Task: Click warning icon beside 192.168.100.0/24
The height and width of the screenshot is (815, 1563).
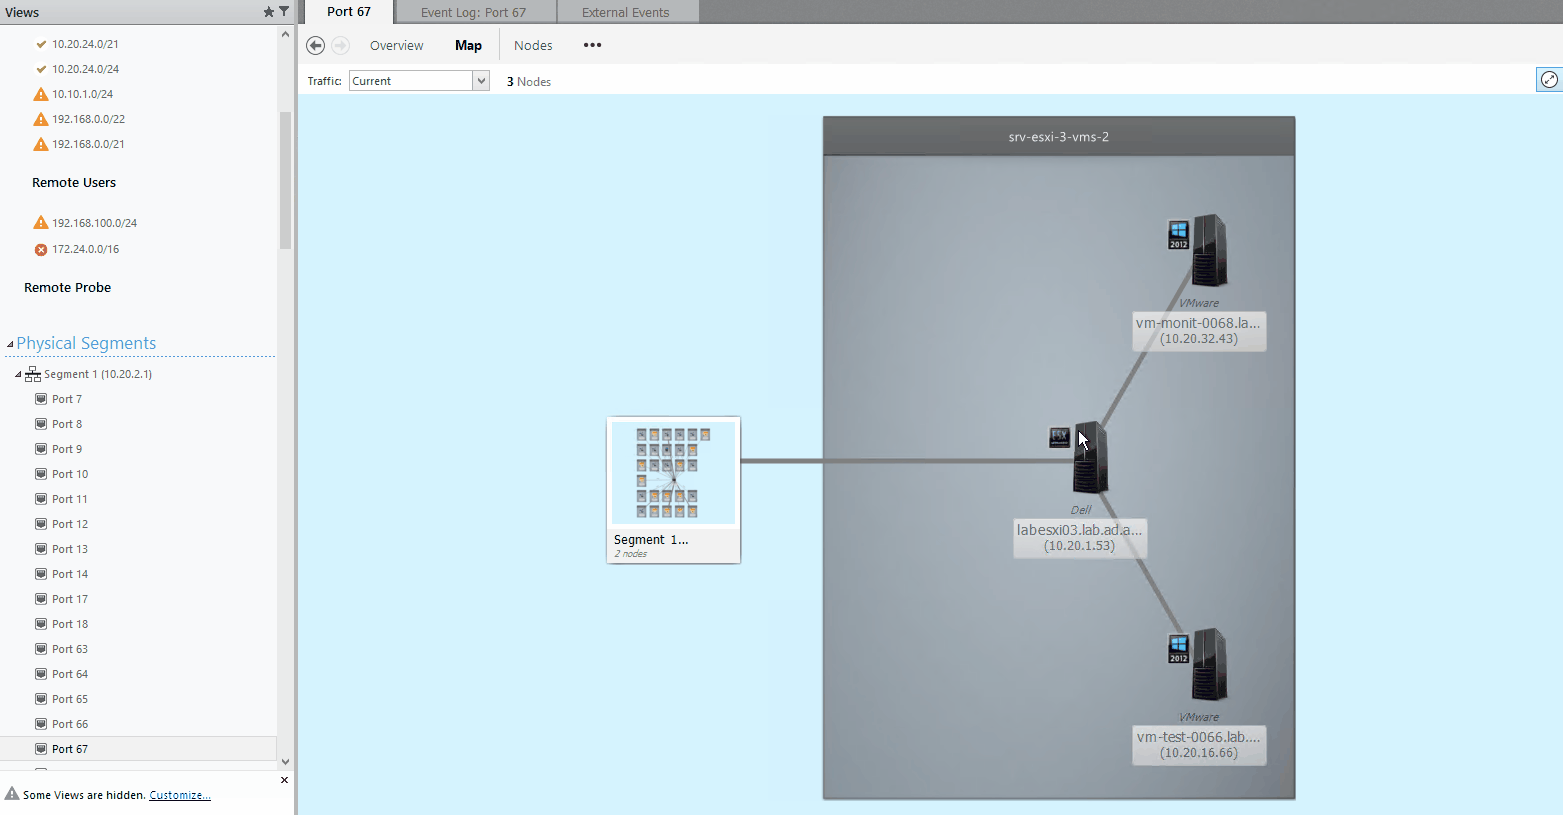Action: 41,223
